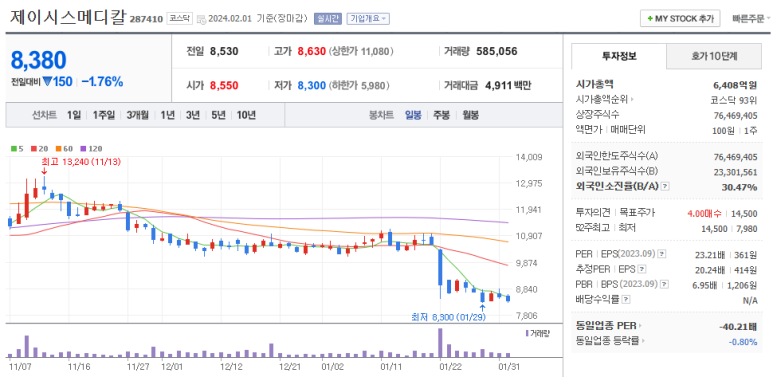Click the 시가 value 8,550
The height and width of the screenshot is (377, 773).
point(224,86)
